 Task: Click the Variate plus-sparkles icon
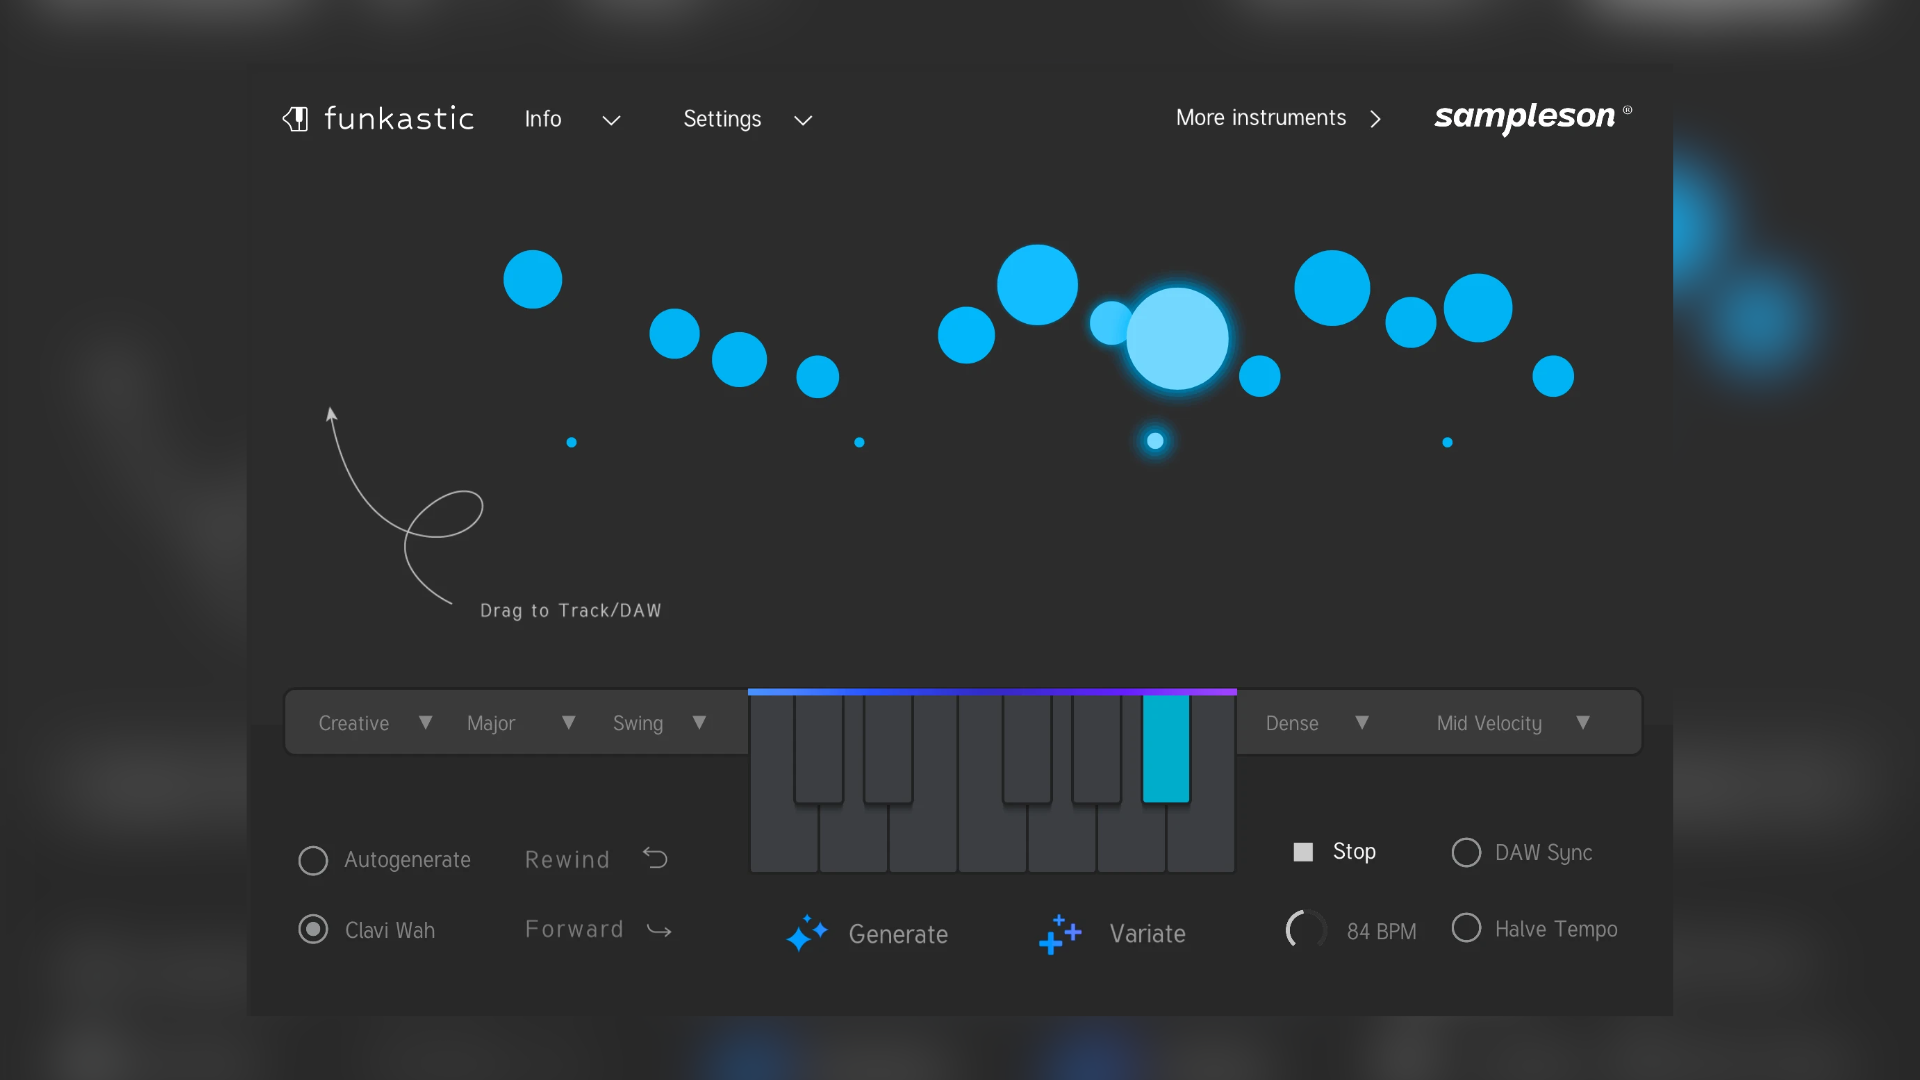(1060, 934)
